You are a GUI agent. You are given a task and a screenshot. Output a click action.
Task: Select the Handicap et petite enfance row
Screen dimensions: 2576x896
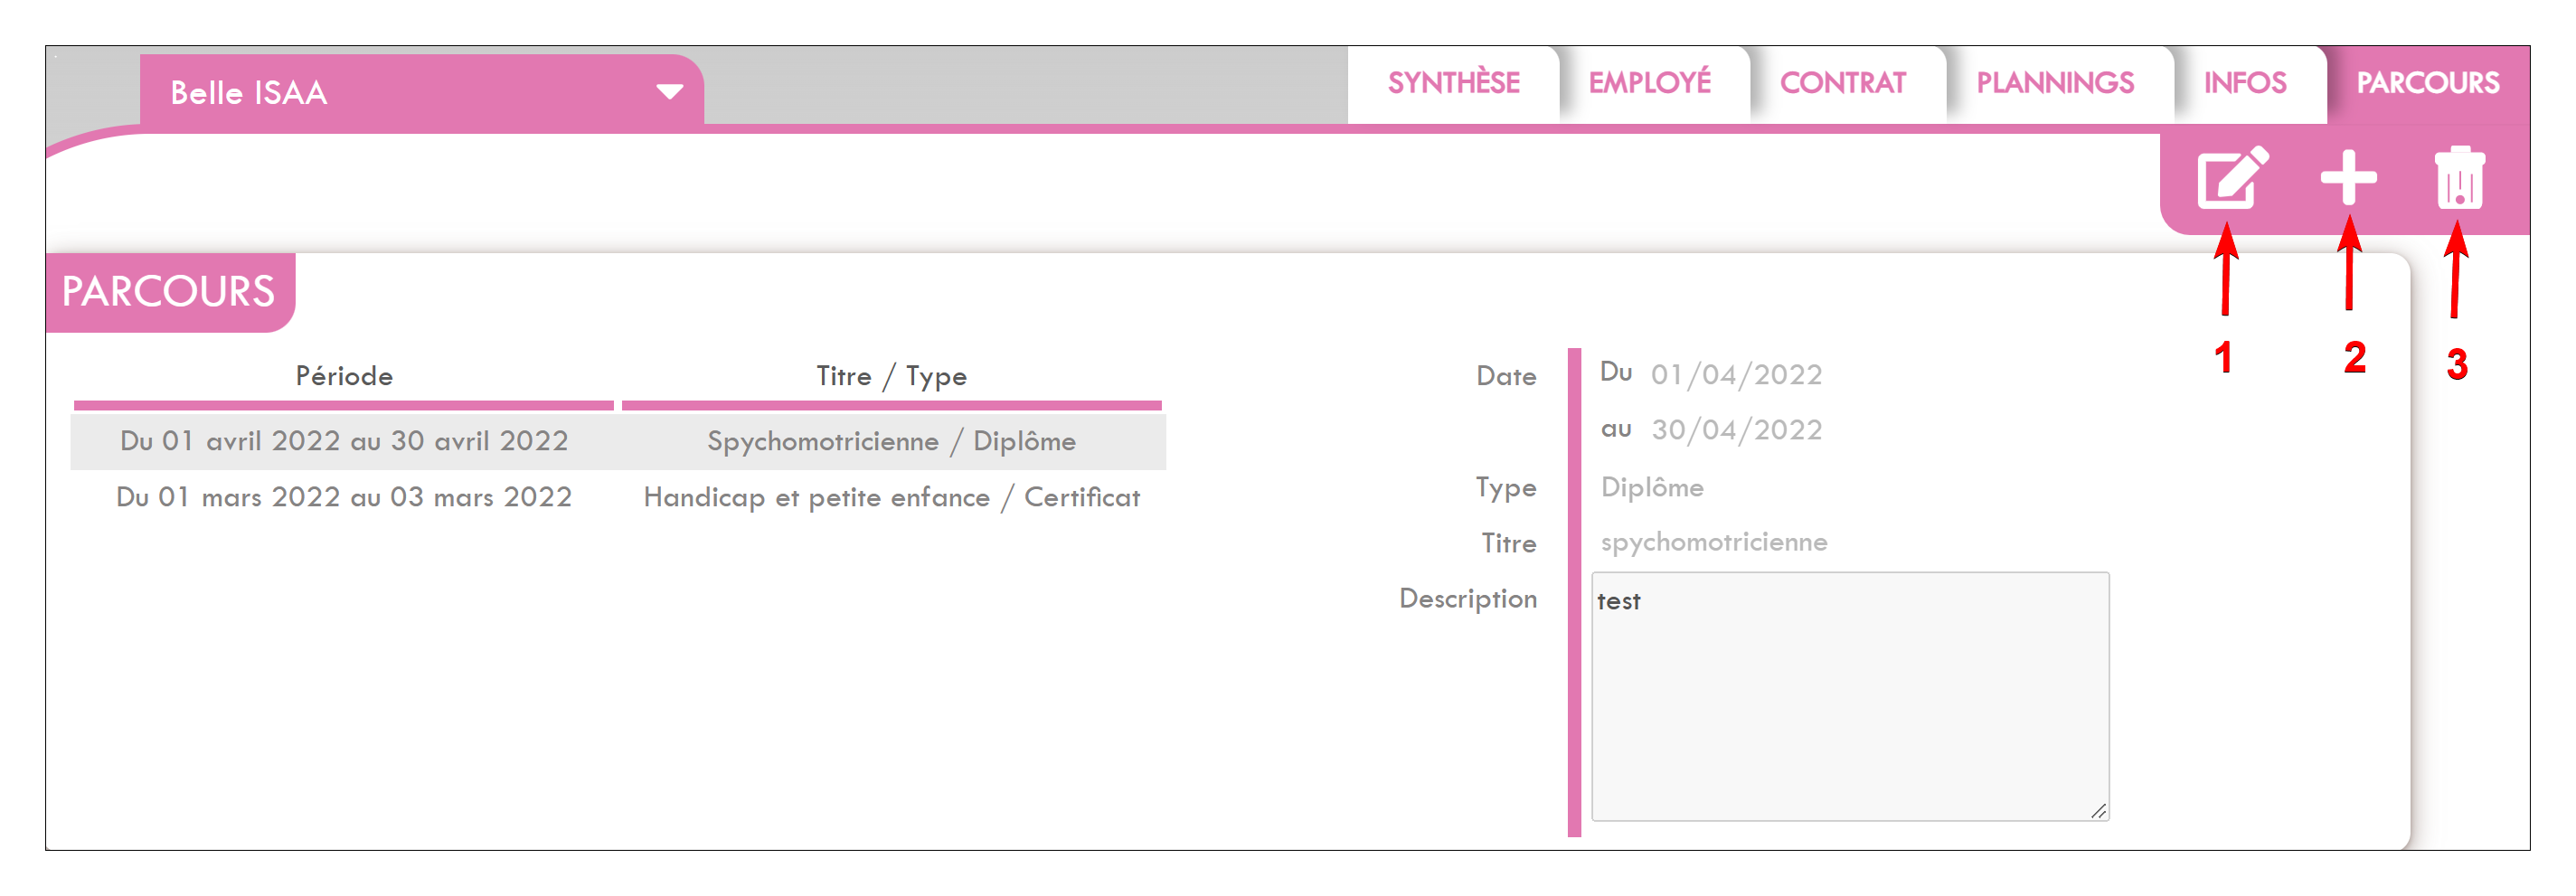pos(618,497)
